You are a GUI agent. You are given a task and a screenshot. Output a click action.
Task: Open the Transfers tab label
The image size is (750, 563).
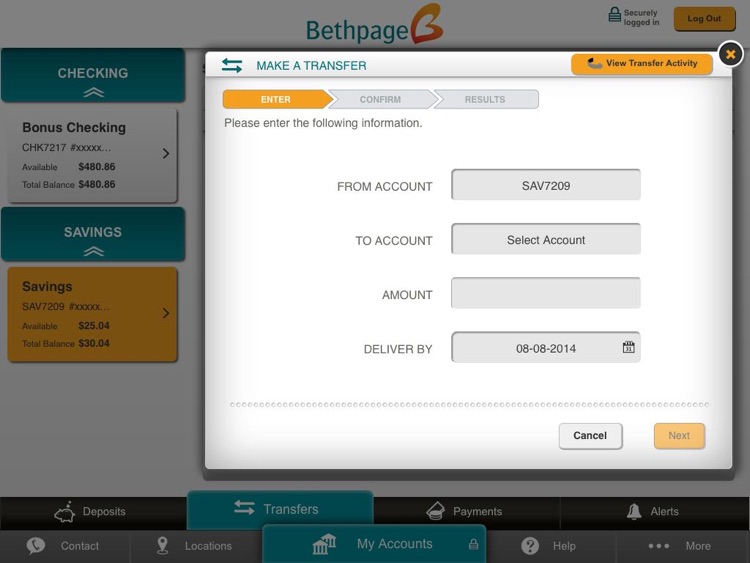pyautogui.click(x=291, y=509)
